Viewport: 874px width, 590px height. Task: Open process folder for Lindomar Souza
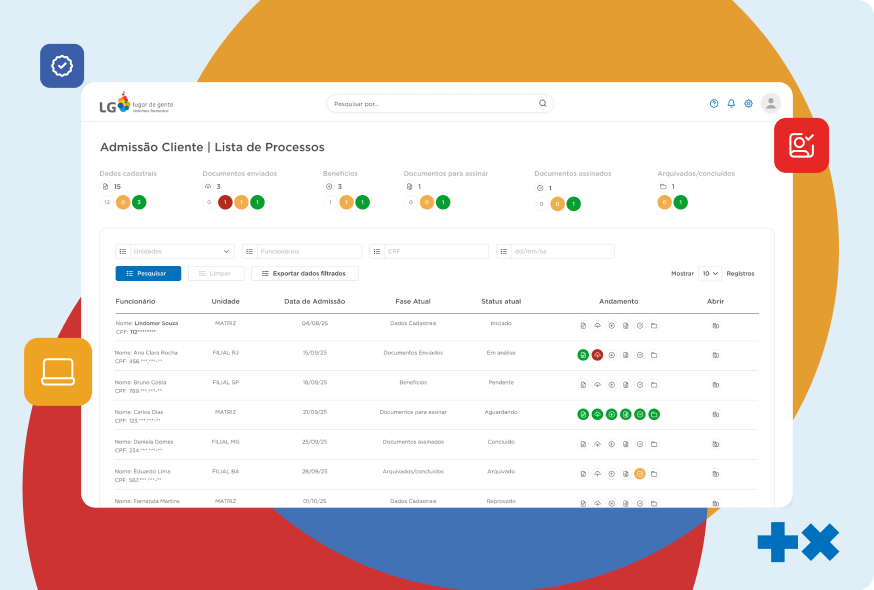pos(715,326)
